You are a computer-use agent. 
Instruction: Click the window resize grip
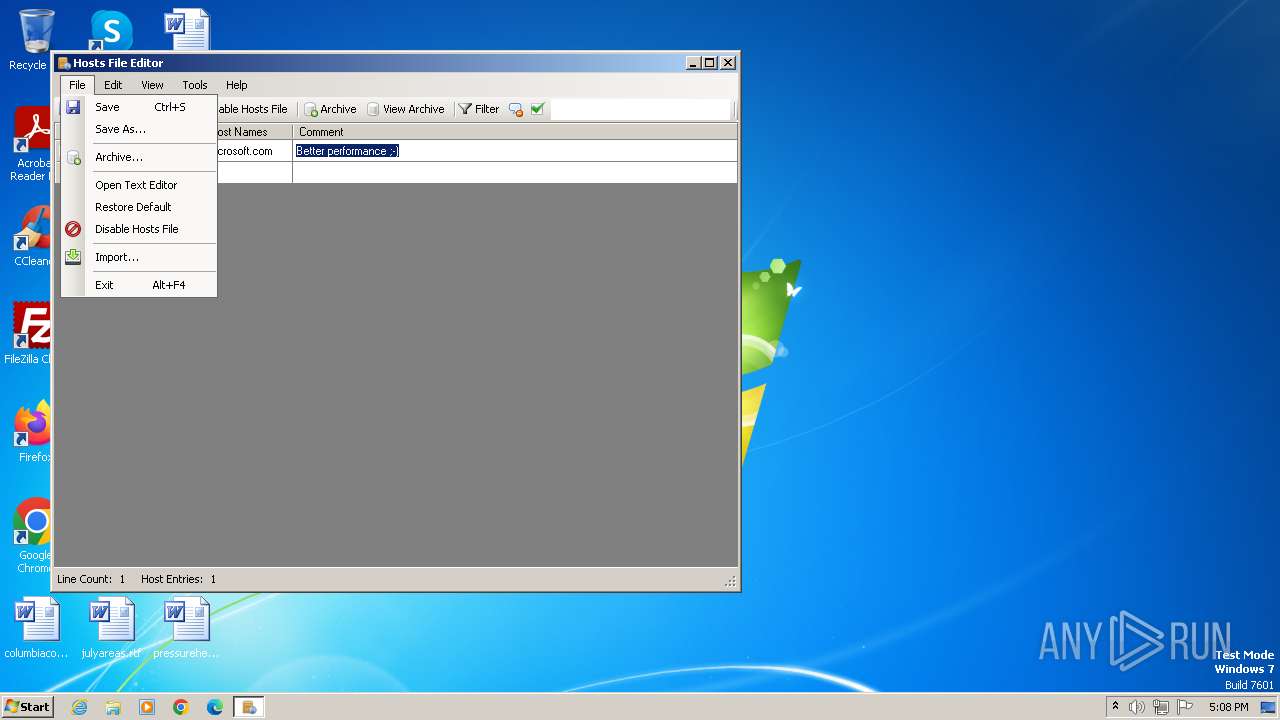pos(730,581)
